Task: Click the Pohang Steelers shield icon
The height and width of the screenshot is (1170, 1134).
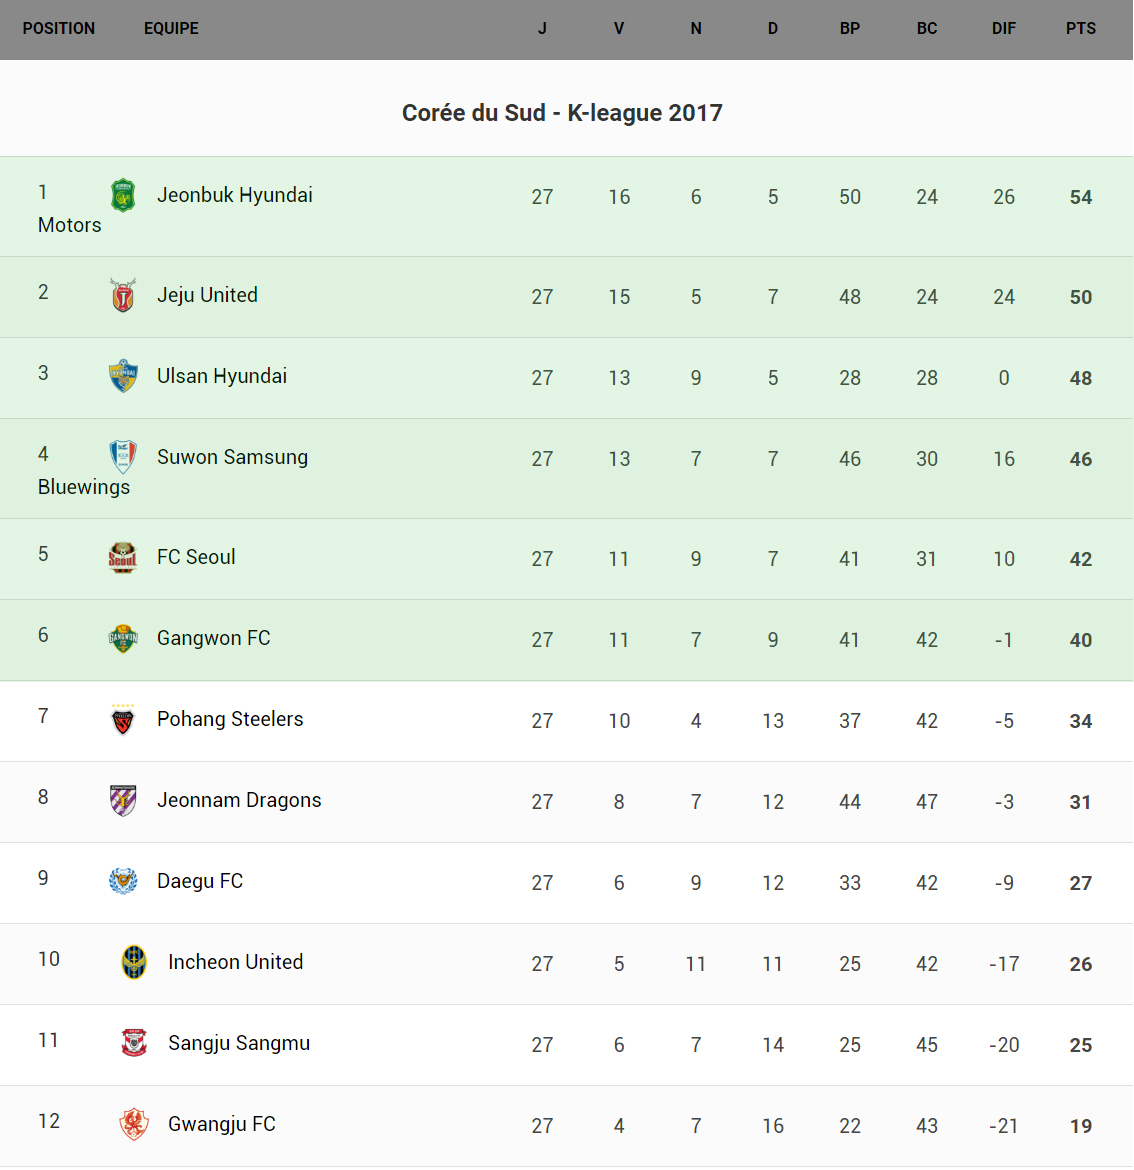Action: (x=123, y=720)
